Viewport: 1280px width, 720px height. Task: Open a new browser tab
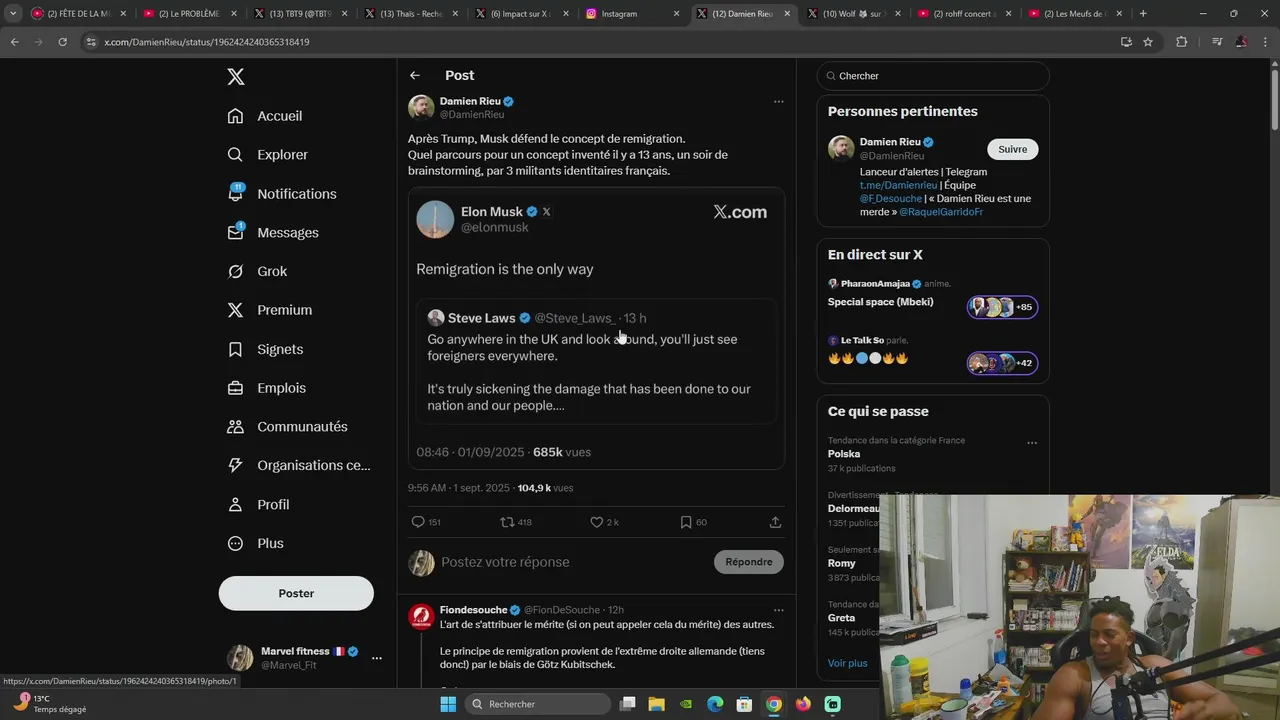click(1143, 14)
